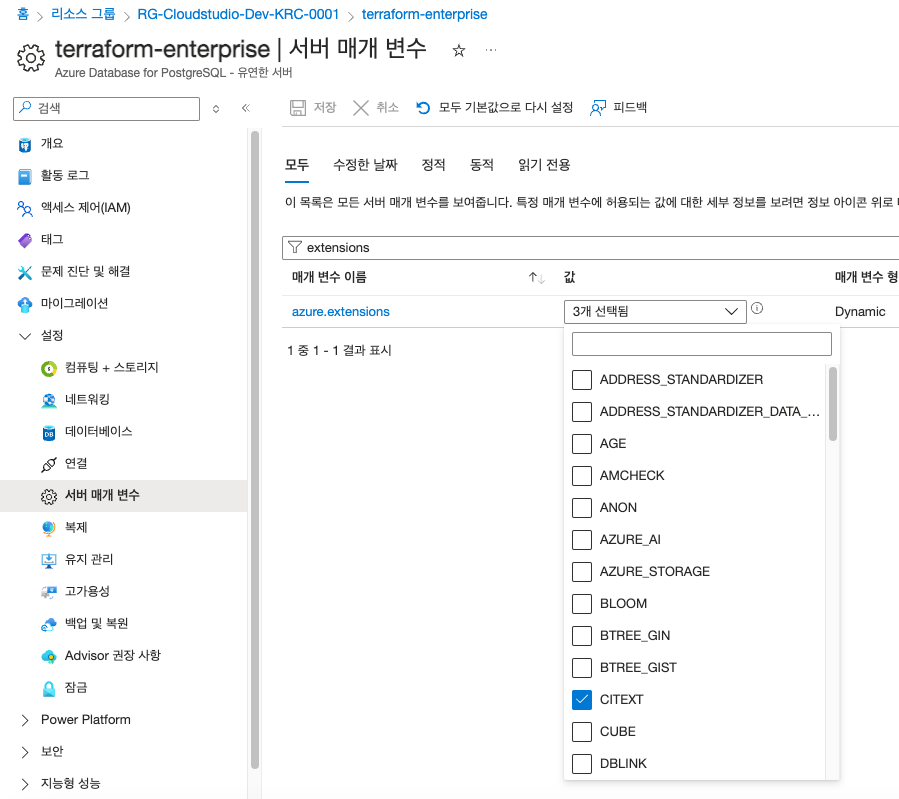Switch to the 수정한 날짜 tab
Screen dimensions: 899x799
coord(365,166)
